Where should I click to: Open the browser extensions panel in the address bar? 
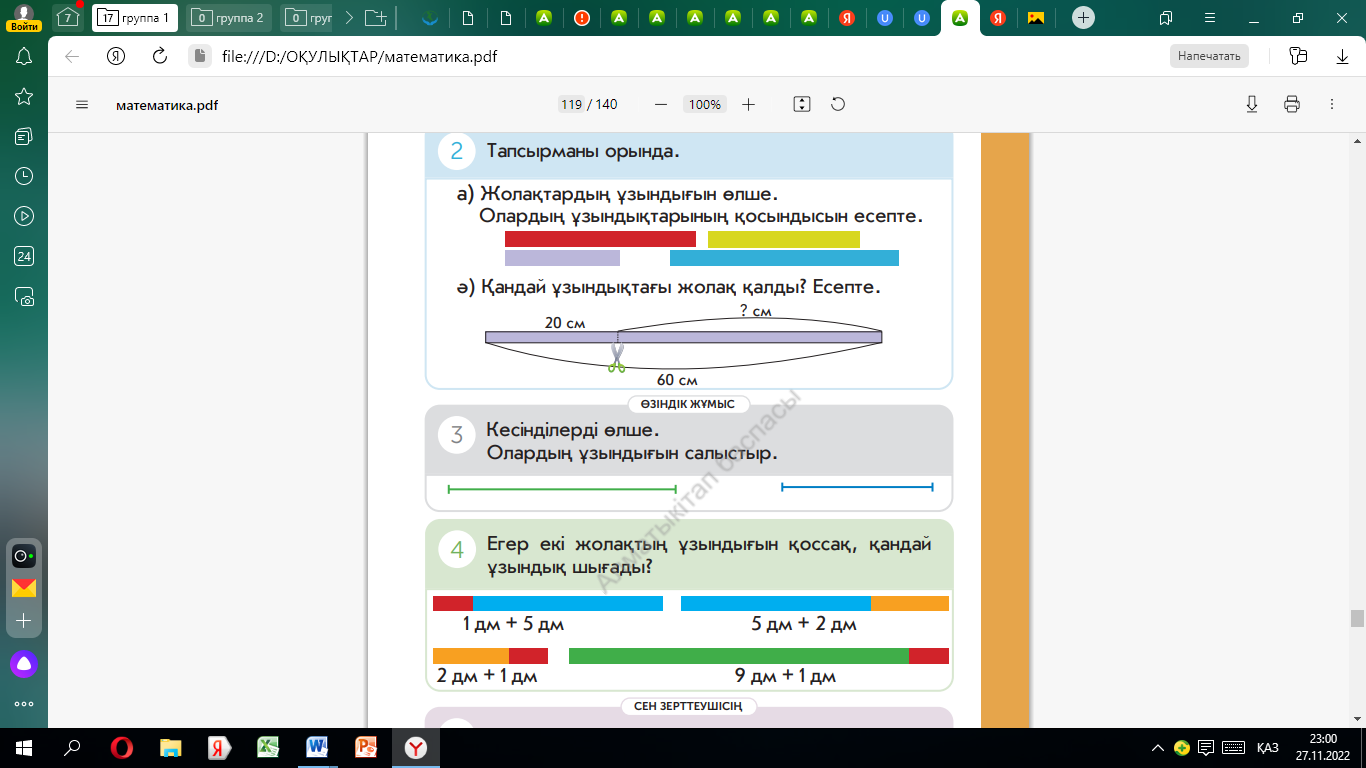[x=1299, y=56]
